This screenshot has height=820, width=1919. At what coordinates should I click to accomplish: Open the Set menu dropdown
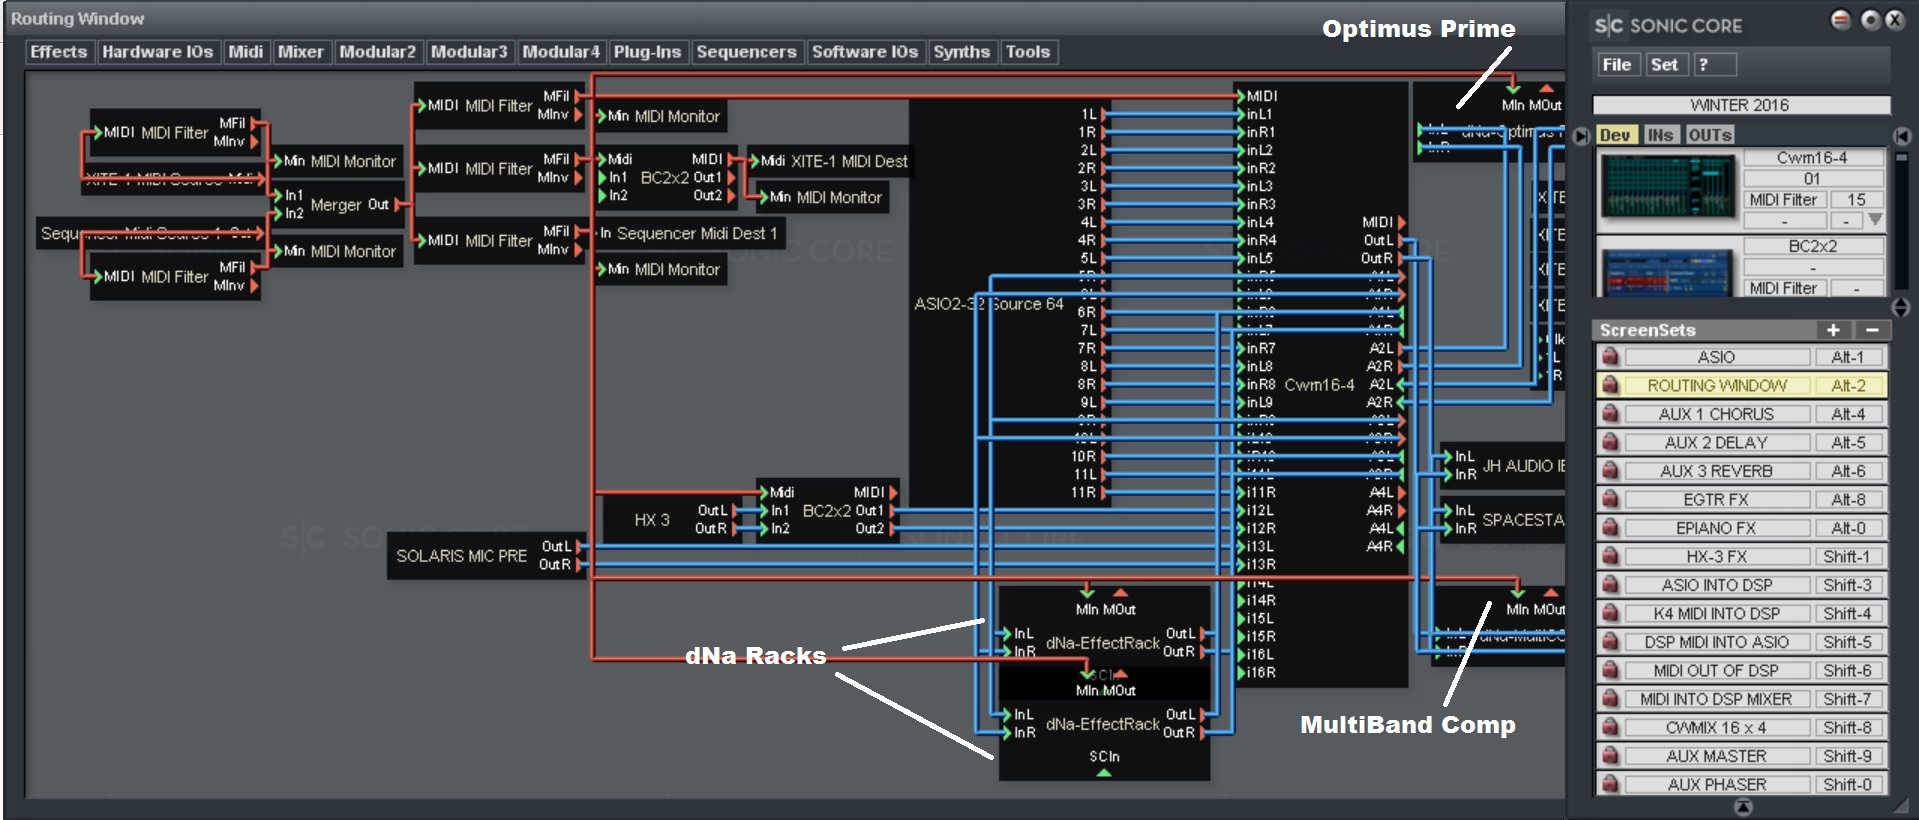[1664, 65]
